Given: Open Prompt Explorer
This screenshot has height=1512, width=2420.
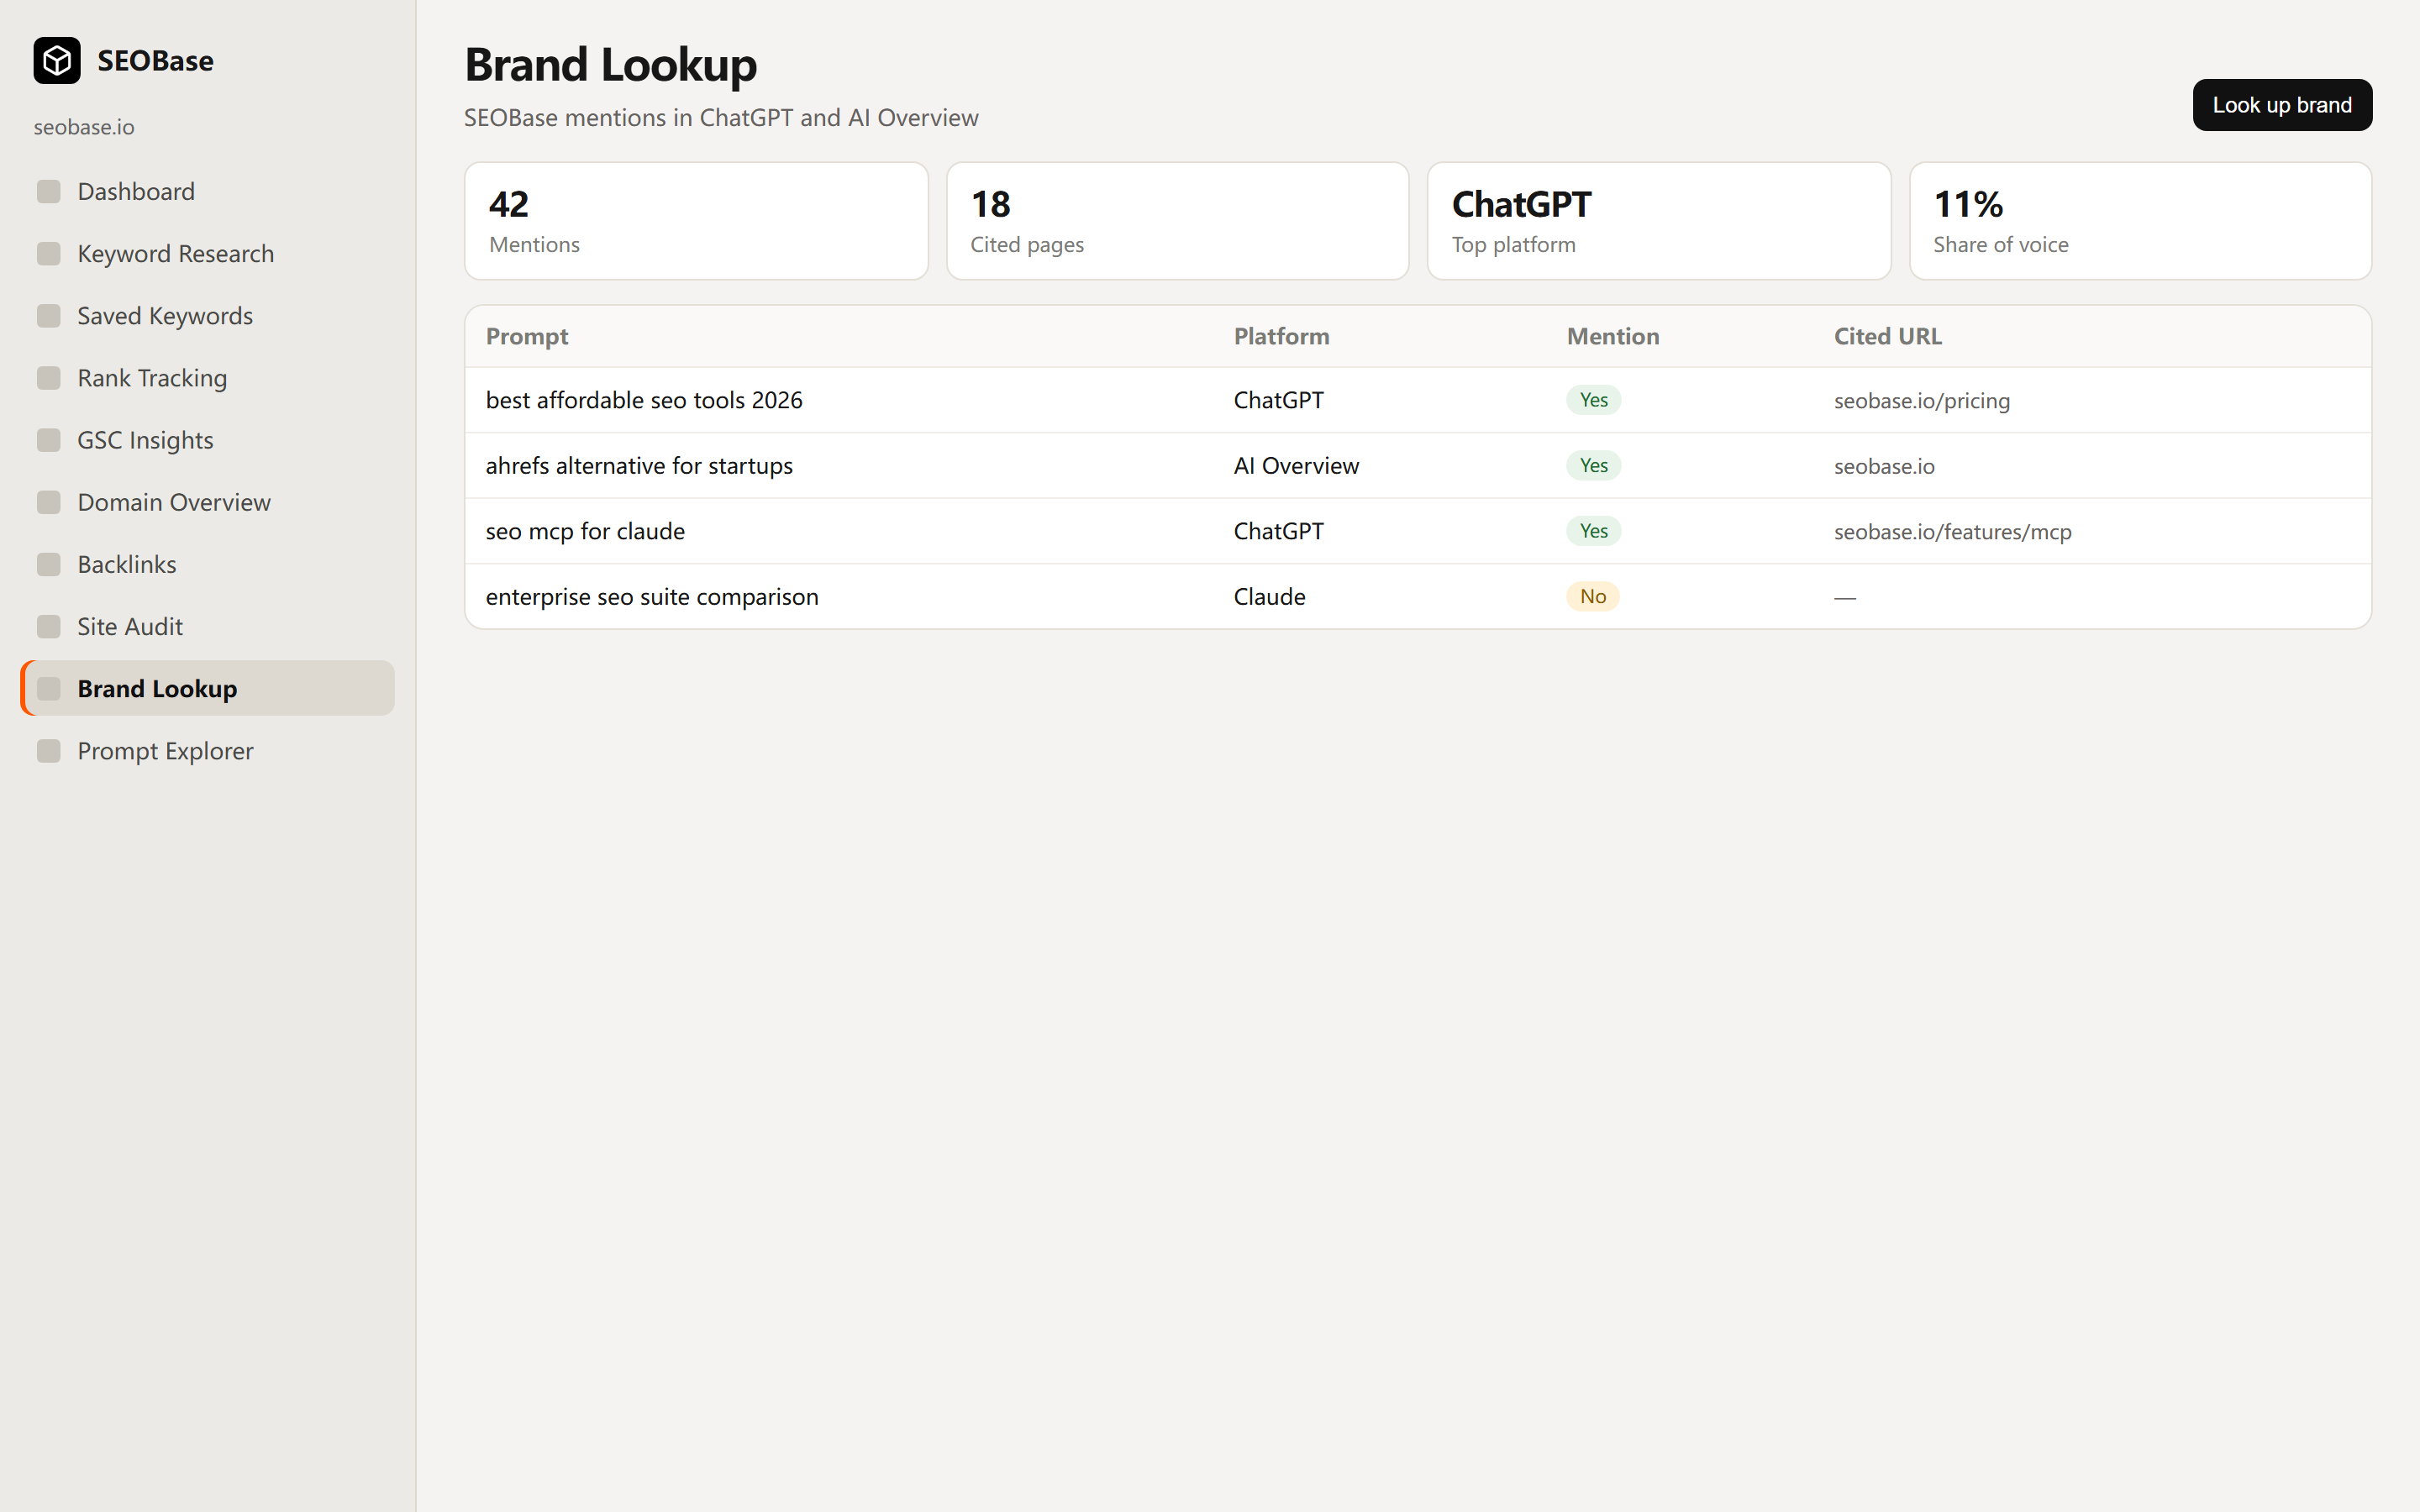Looking at the screenshot, I should pyautogui.click(x=208, y=751).
